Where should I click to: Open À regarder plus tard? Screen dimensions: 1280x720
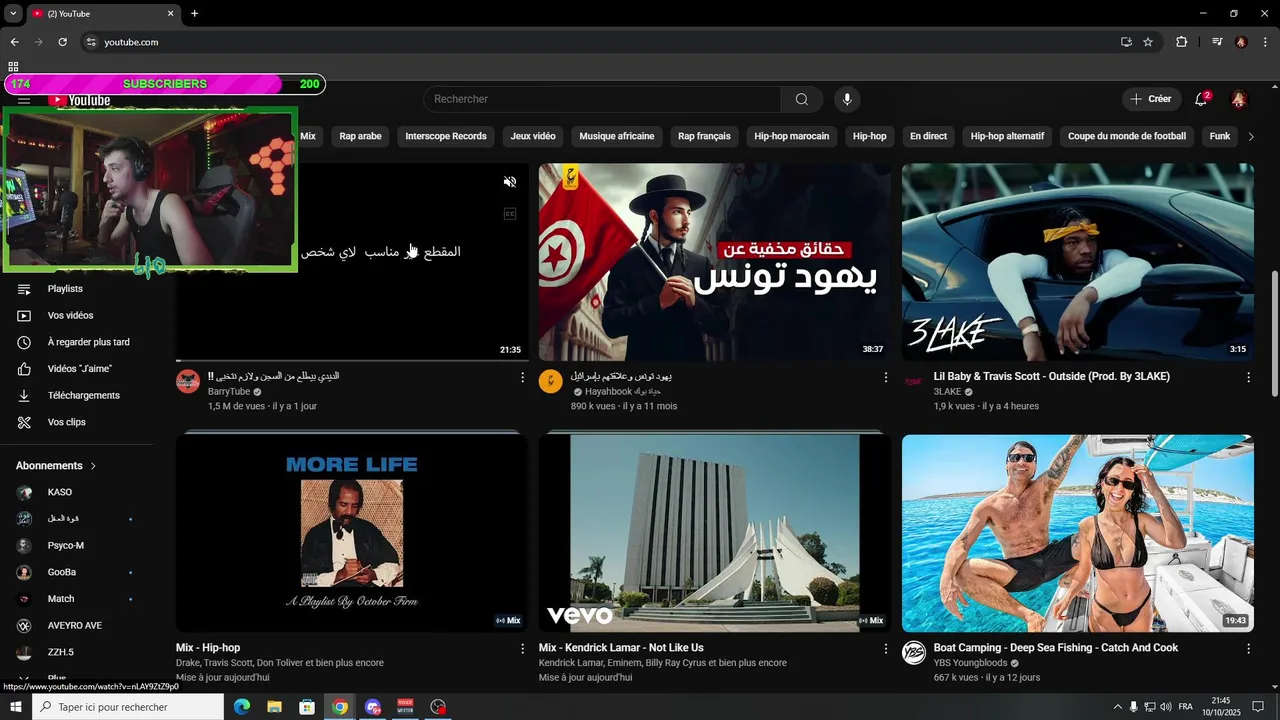pos(78,342)
